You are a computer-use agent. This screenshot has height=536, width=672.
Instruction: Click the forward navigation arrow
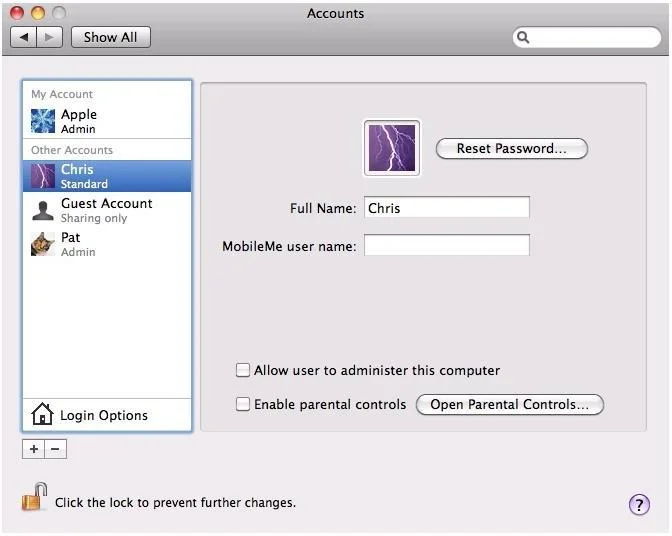pyautogui.click(x=50, y=37)
